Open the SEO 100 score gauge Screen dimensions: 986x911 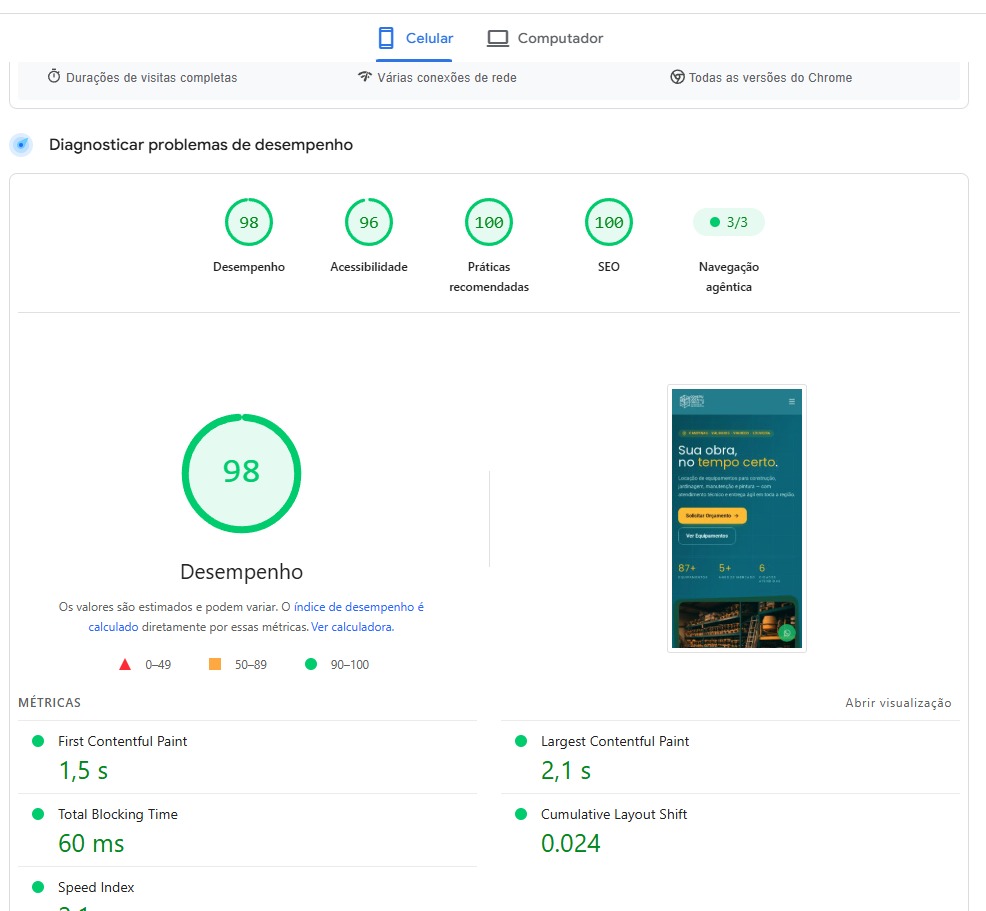609,222
